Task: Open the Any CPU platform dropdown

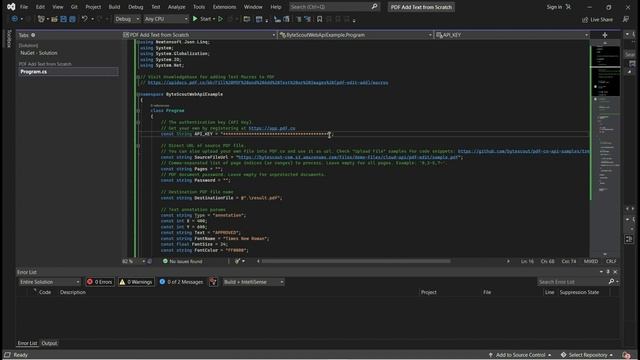Action: 166,19
